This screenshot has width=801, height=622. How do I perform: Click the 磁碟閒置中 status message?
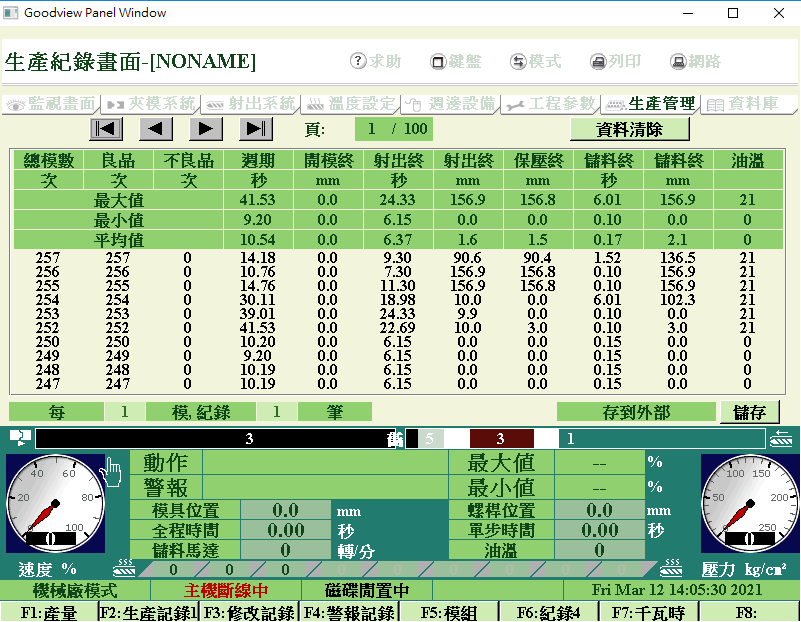[367, 590]
